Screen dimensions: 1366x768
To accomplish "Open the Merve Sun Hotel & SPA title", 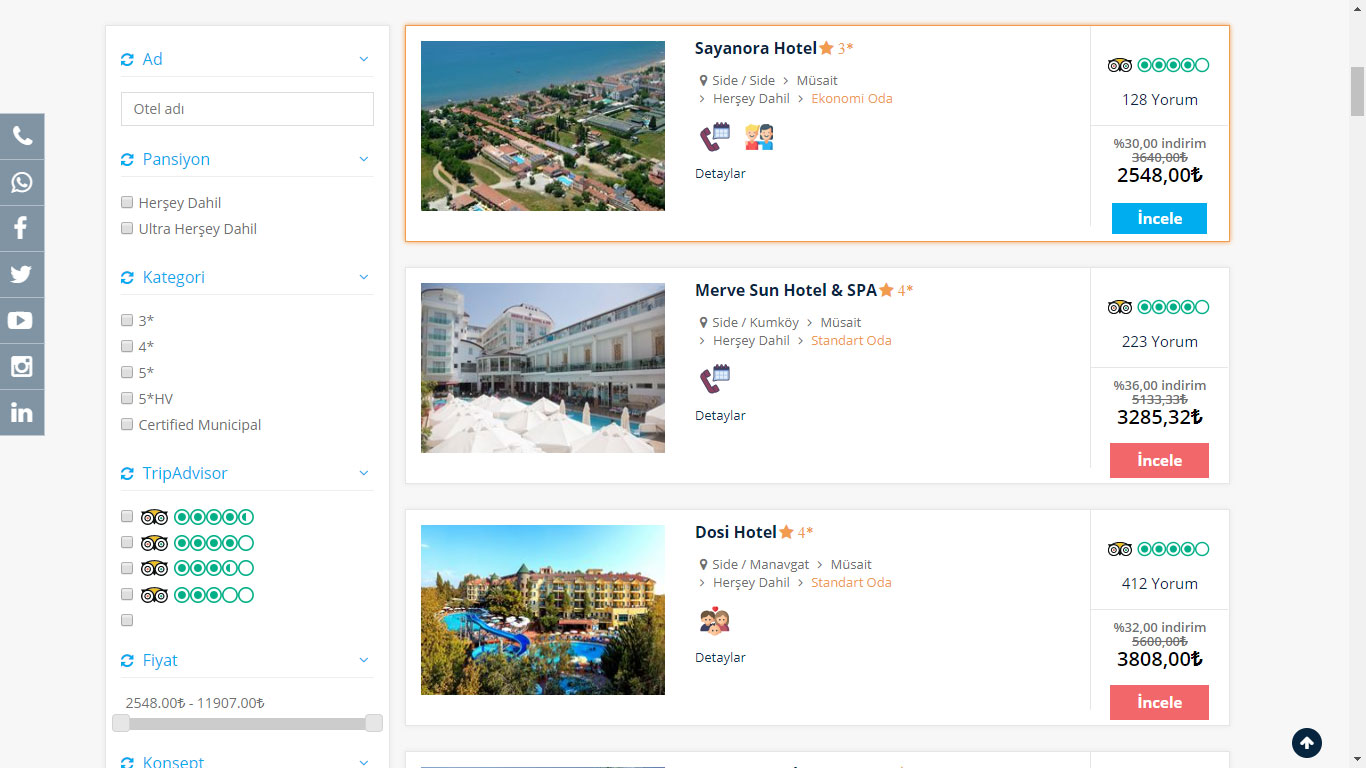I will 786,290.
